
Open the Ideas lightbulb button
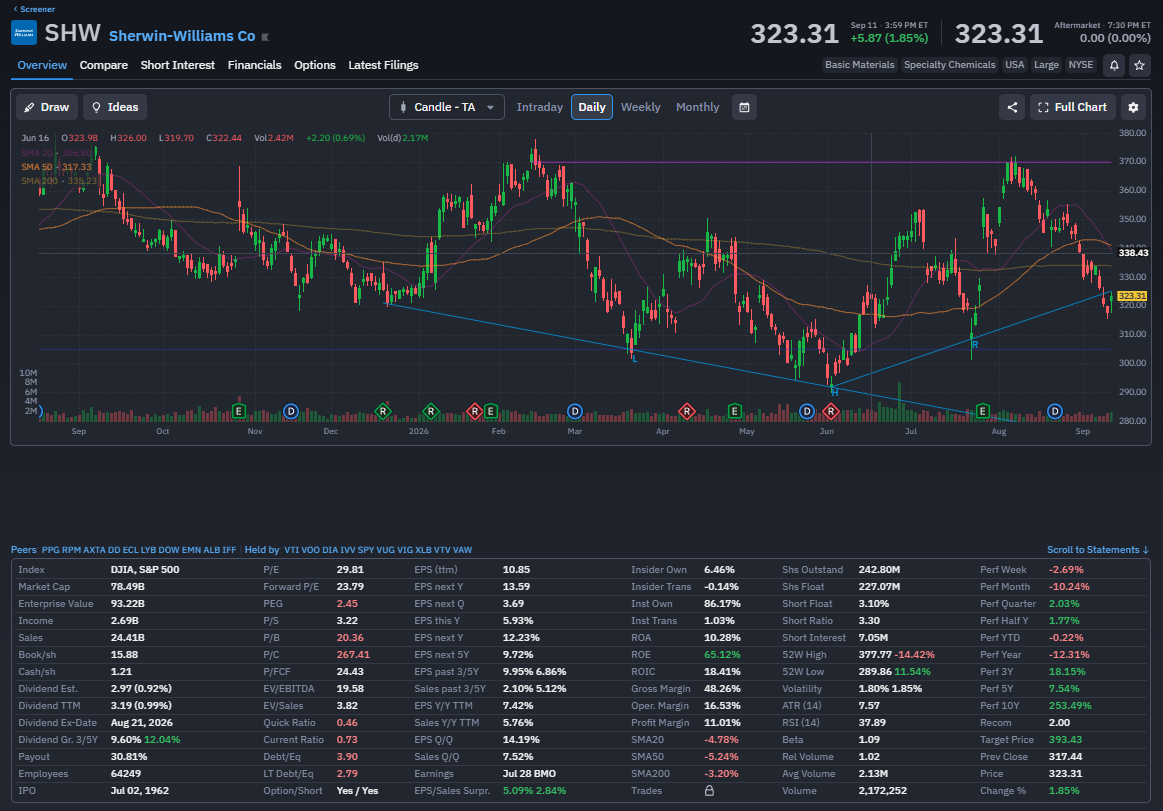point(115,107)
